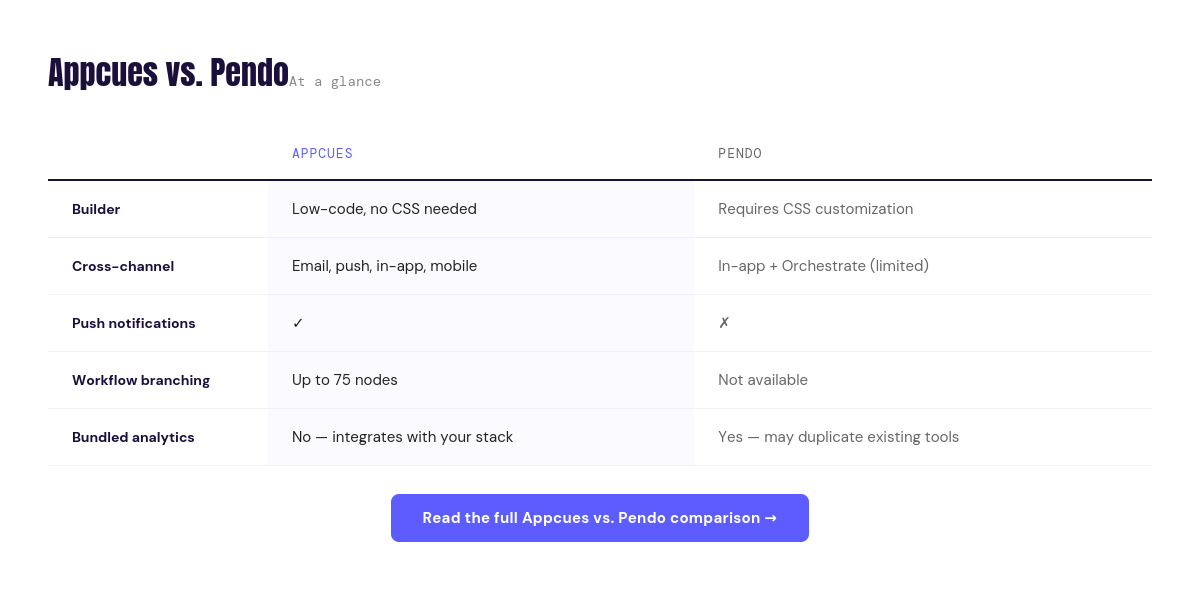Click the 'At a glance' subtitle text
The image size is (1200, 590).
[335, 82]
